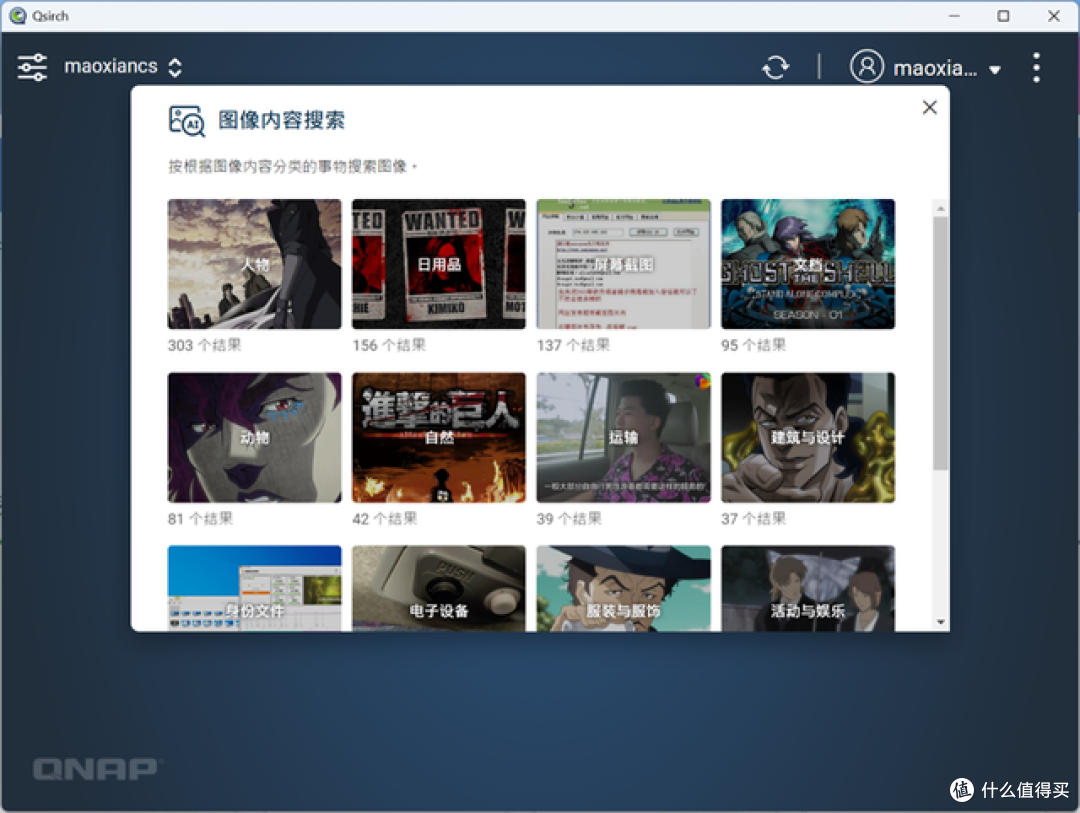The height and width of the screenshot is (813, 1080).
Task: Open the 活动与娱乐 category thumbnail
Action: click(x=808, y=588)
